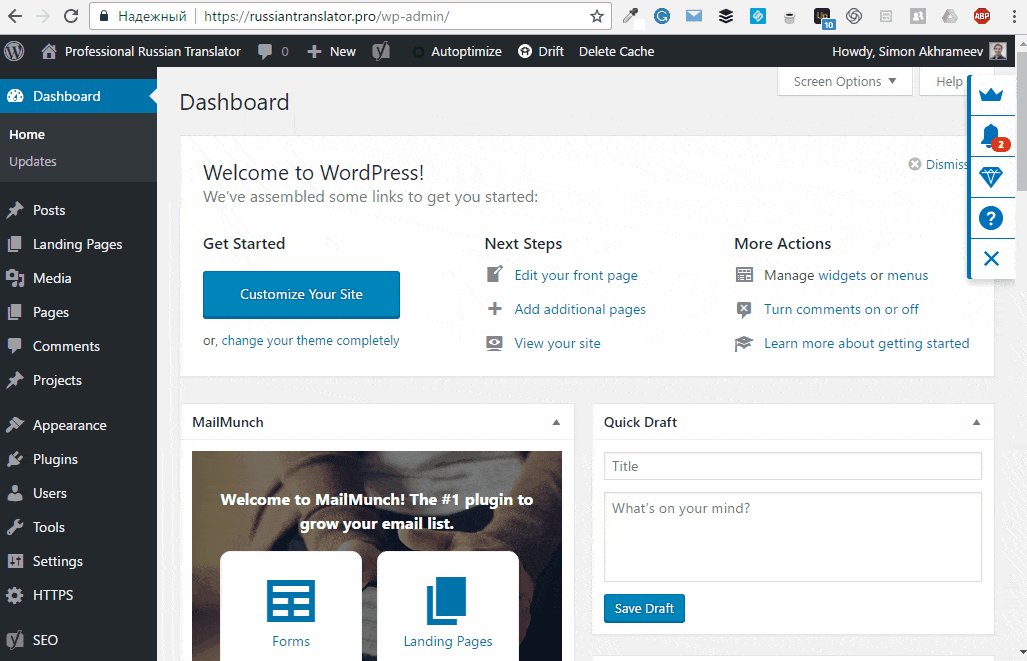
Task: Click the 'Edit your front page' link
Action: point(576,275)
